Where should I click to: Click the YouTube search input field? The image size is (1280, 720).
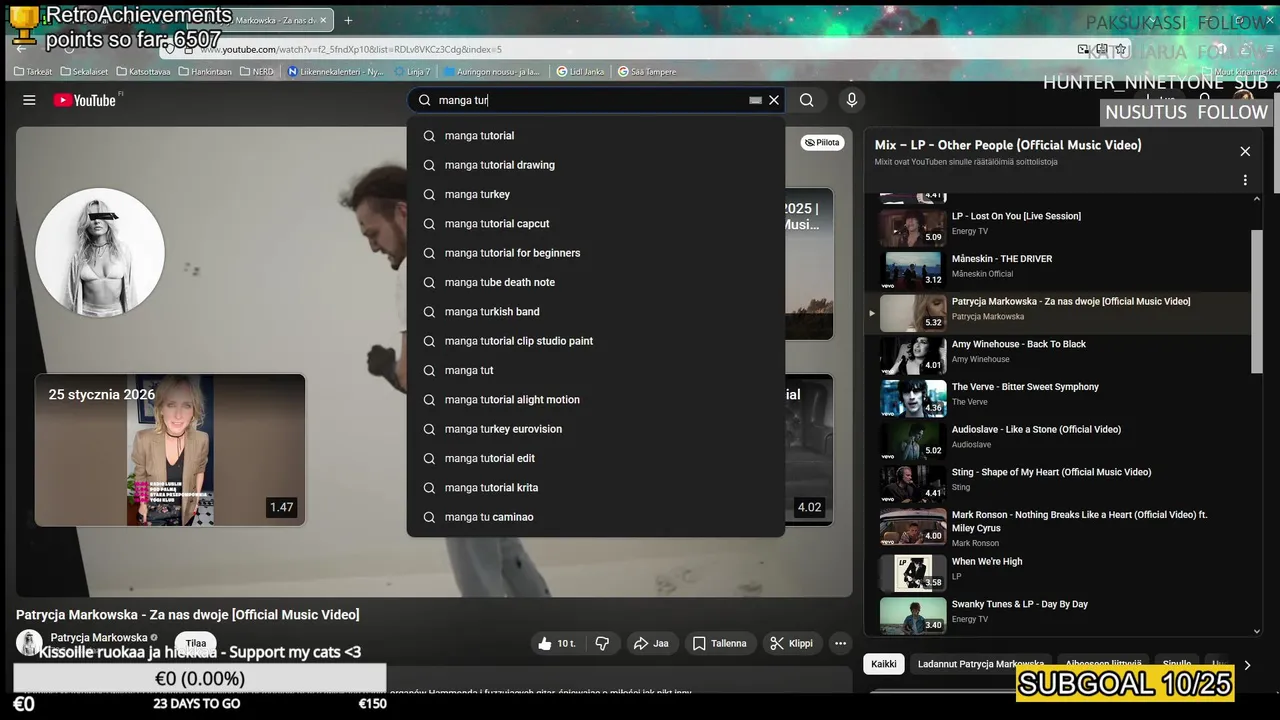(590, 100)
